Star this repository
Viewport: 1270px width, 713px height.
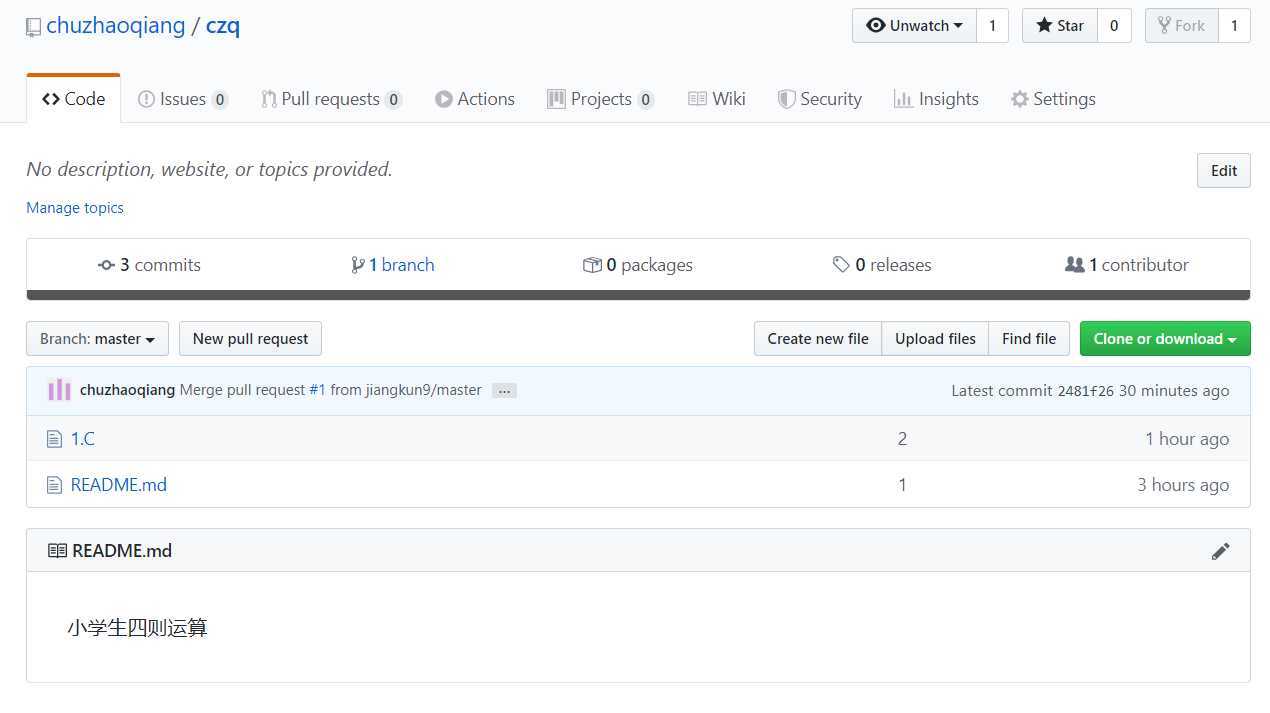1060,26
